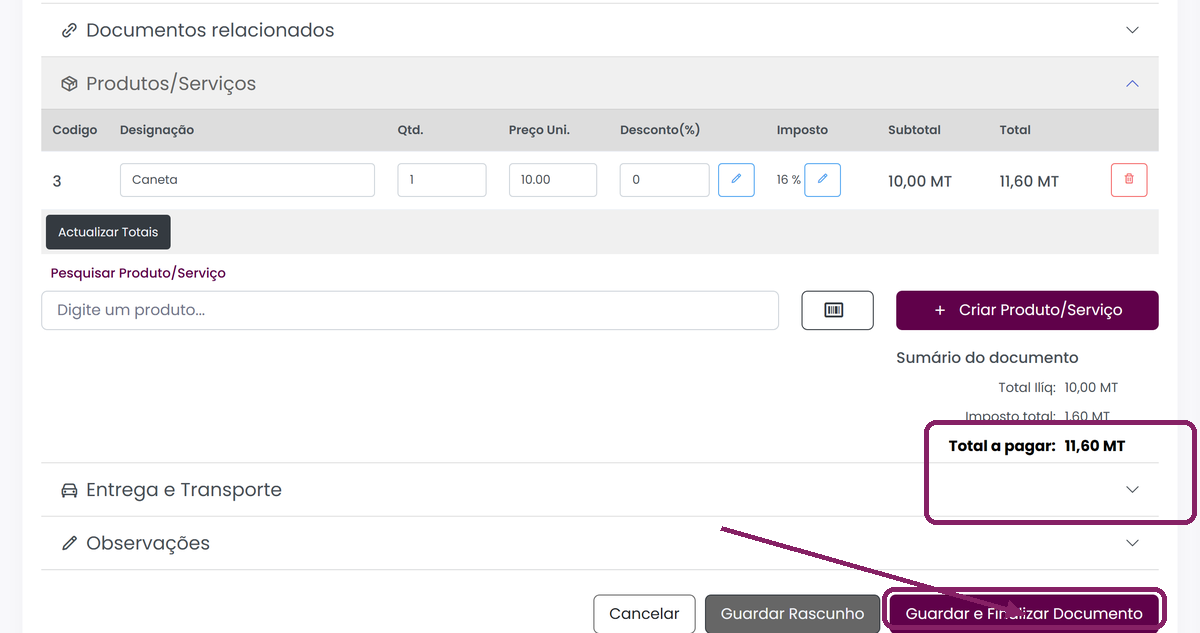
Task: Click the box icon beside Produtos/Serviços
Action: [69, 84]
